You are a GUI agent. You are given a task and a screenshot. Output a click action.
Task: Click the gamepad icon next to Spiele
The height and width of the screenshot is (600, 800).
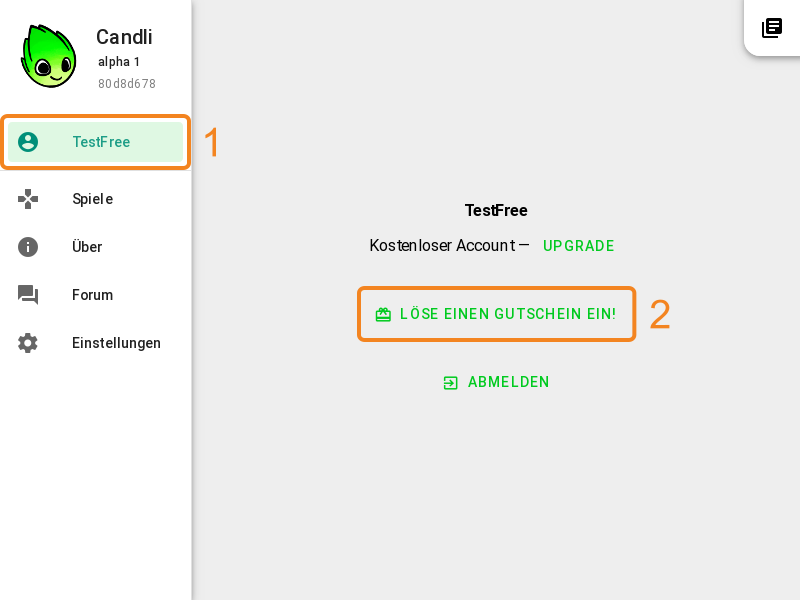click(28, 199)
